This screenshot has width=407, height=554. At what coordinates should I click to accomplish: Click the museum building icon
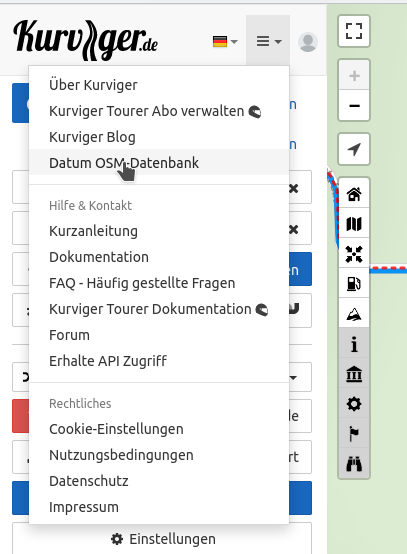(354, 373)
